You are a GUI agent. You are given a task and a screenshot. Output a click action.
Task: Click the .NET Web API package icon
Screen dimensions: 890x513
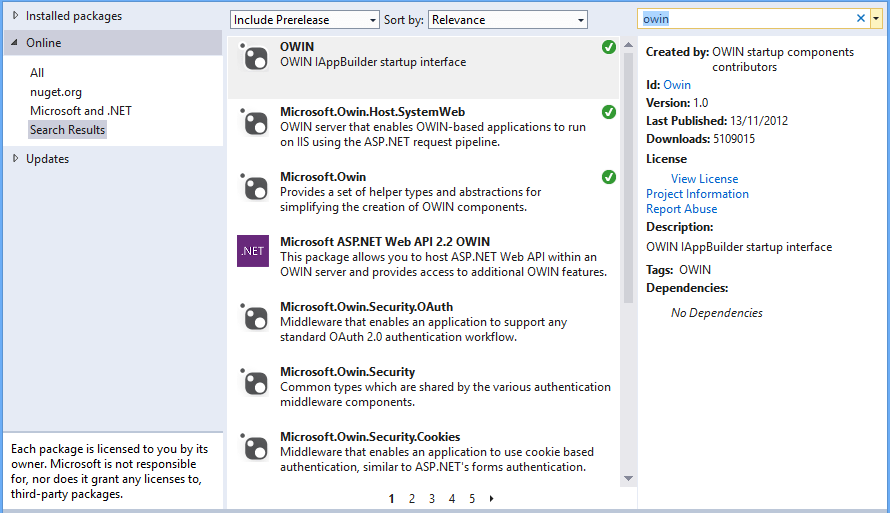click(x=253, y=251)
